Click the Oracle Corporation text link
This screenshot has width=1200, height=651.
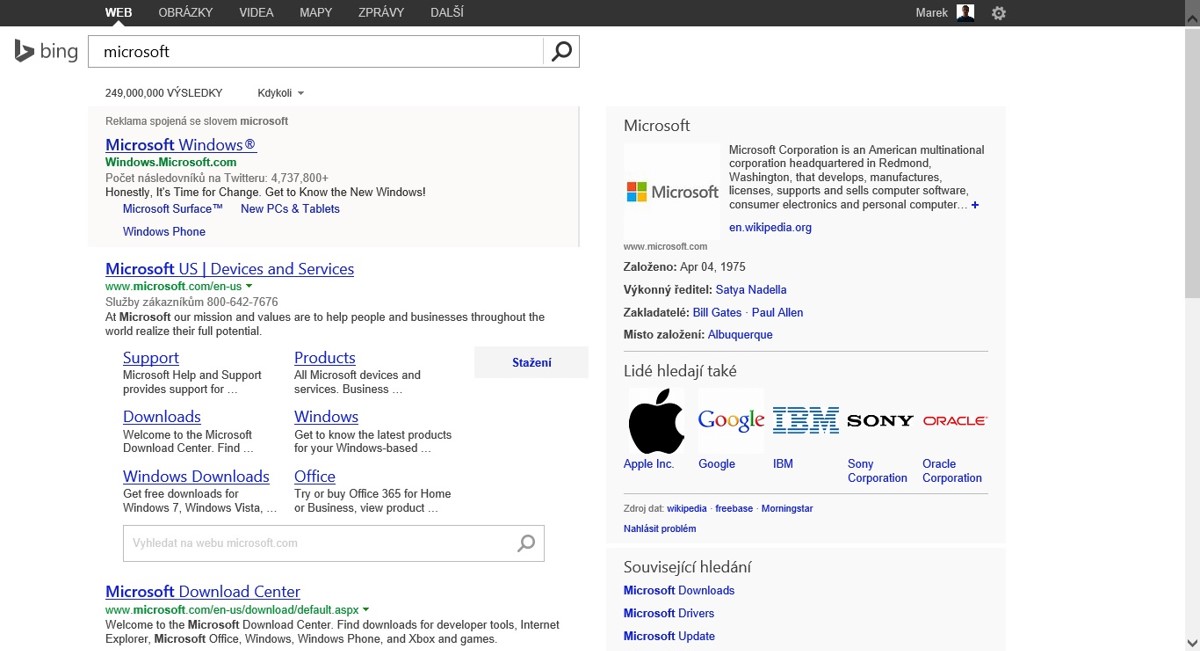point(952,471)
